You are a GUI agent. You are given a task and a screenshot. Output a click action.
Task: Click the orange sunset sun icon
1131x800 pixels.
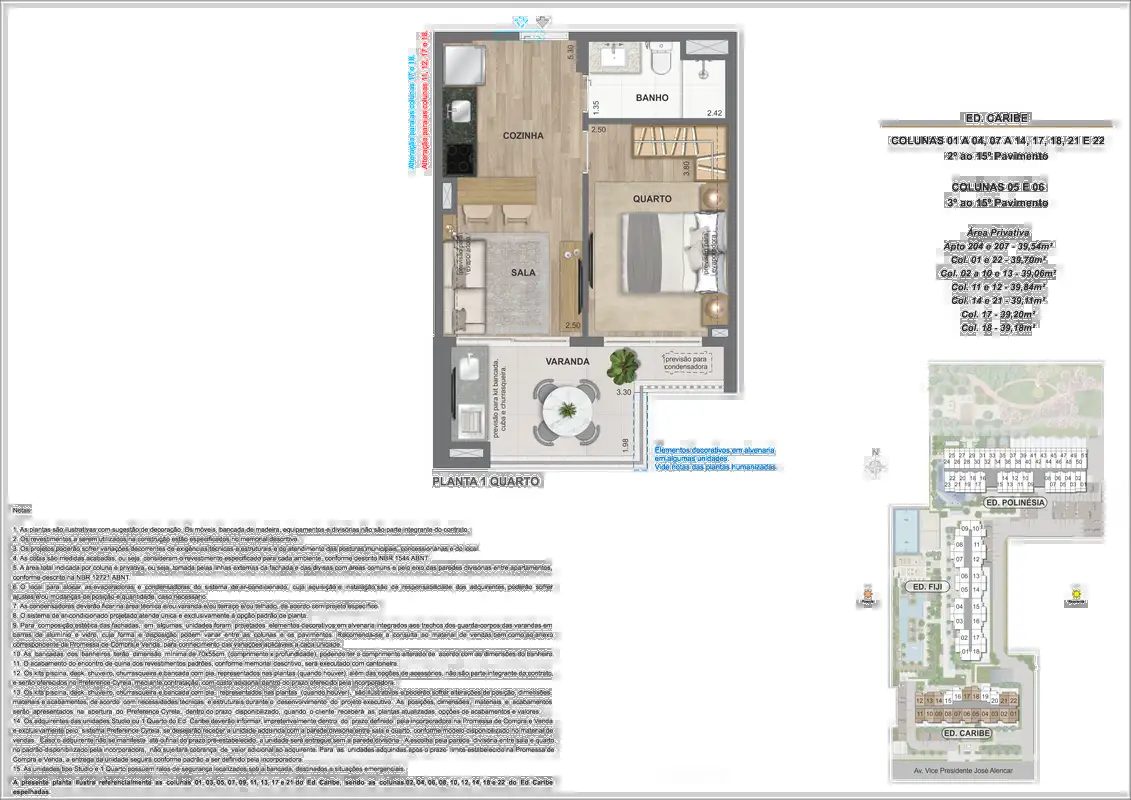(x=868, y=595)
